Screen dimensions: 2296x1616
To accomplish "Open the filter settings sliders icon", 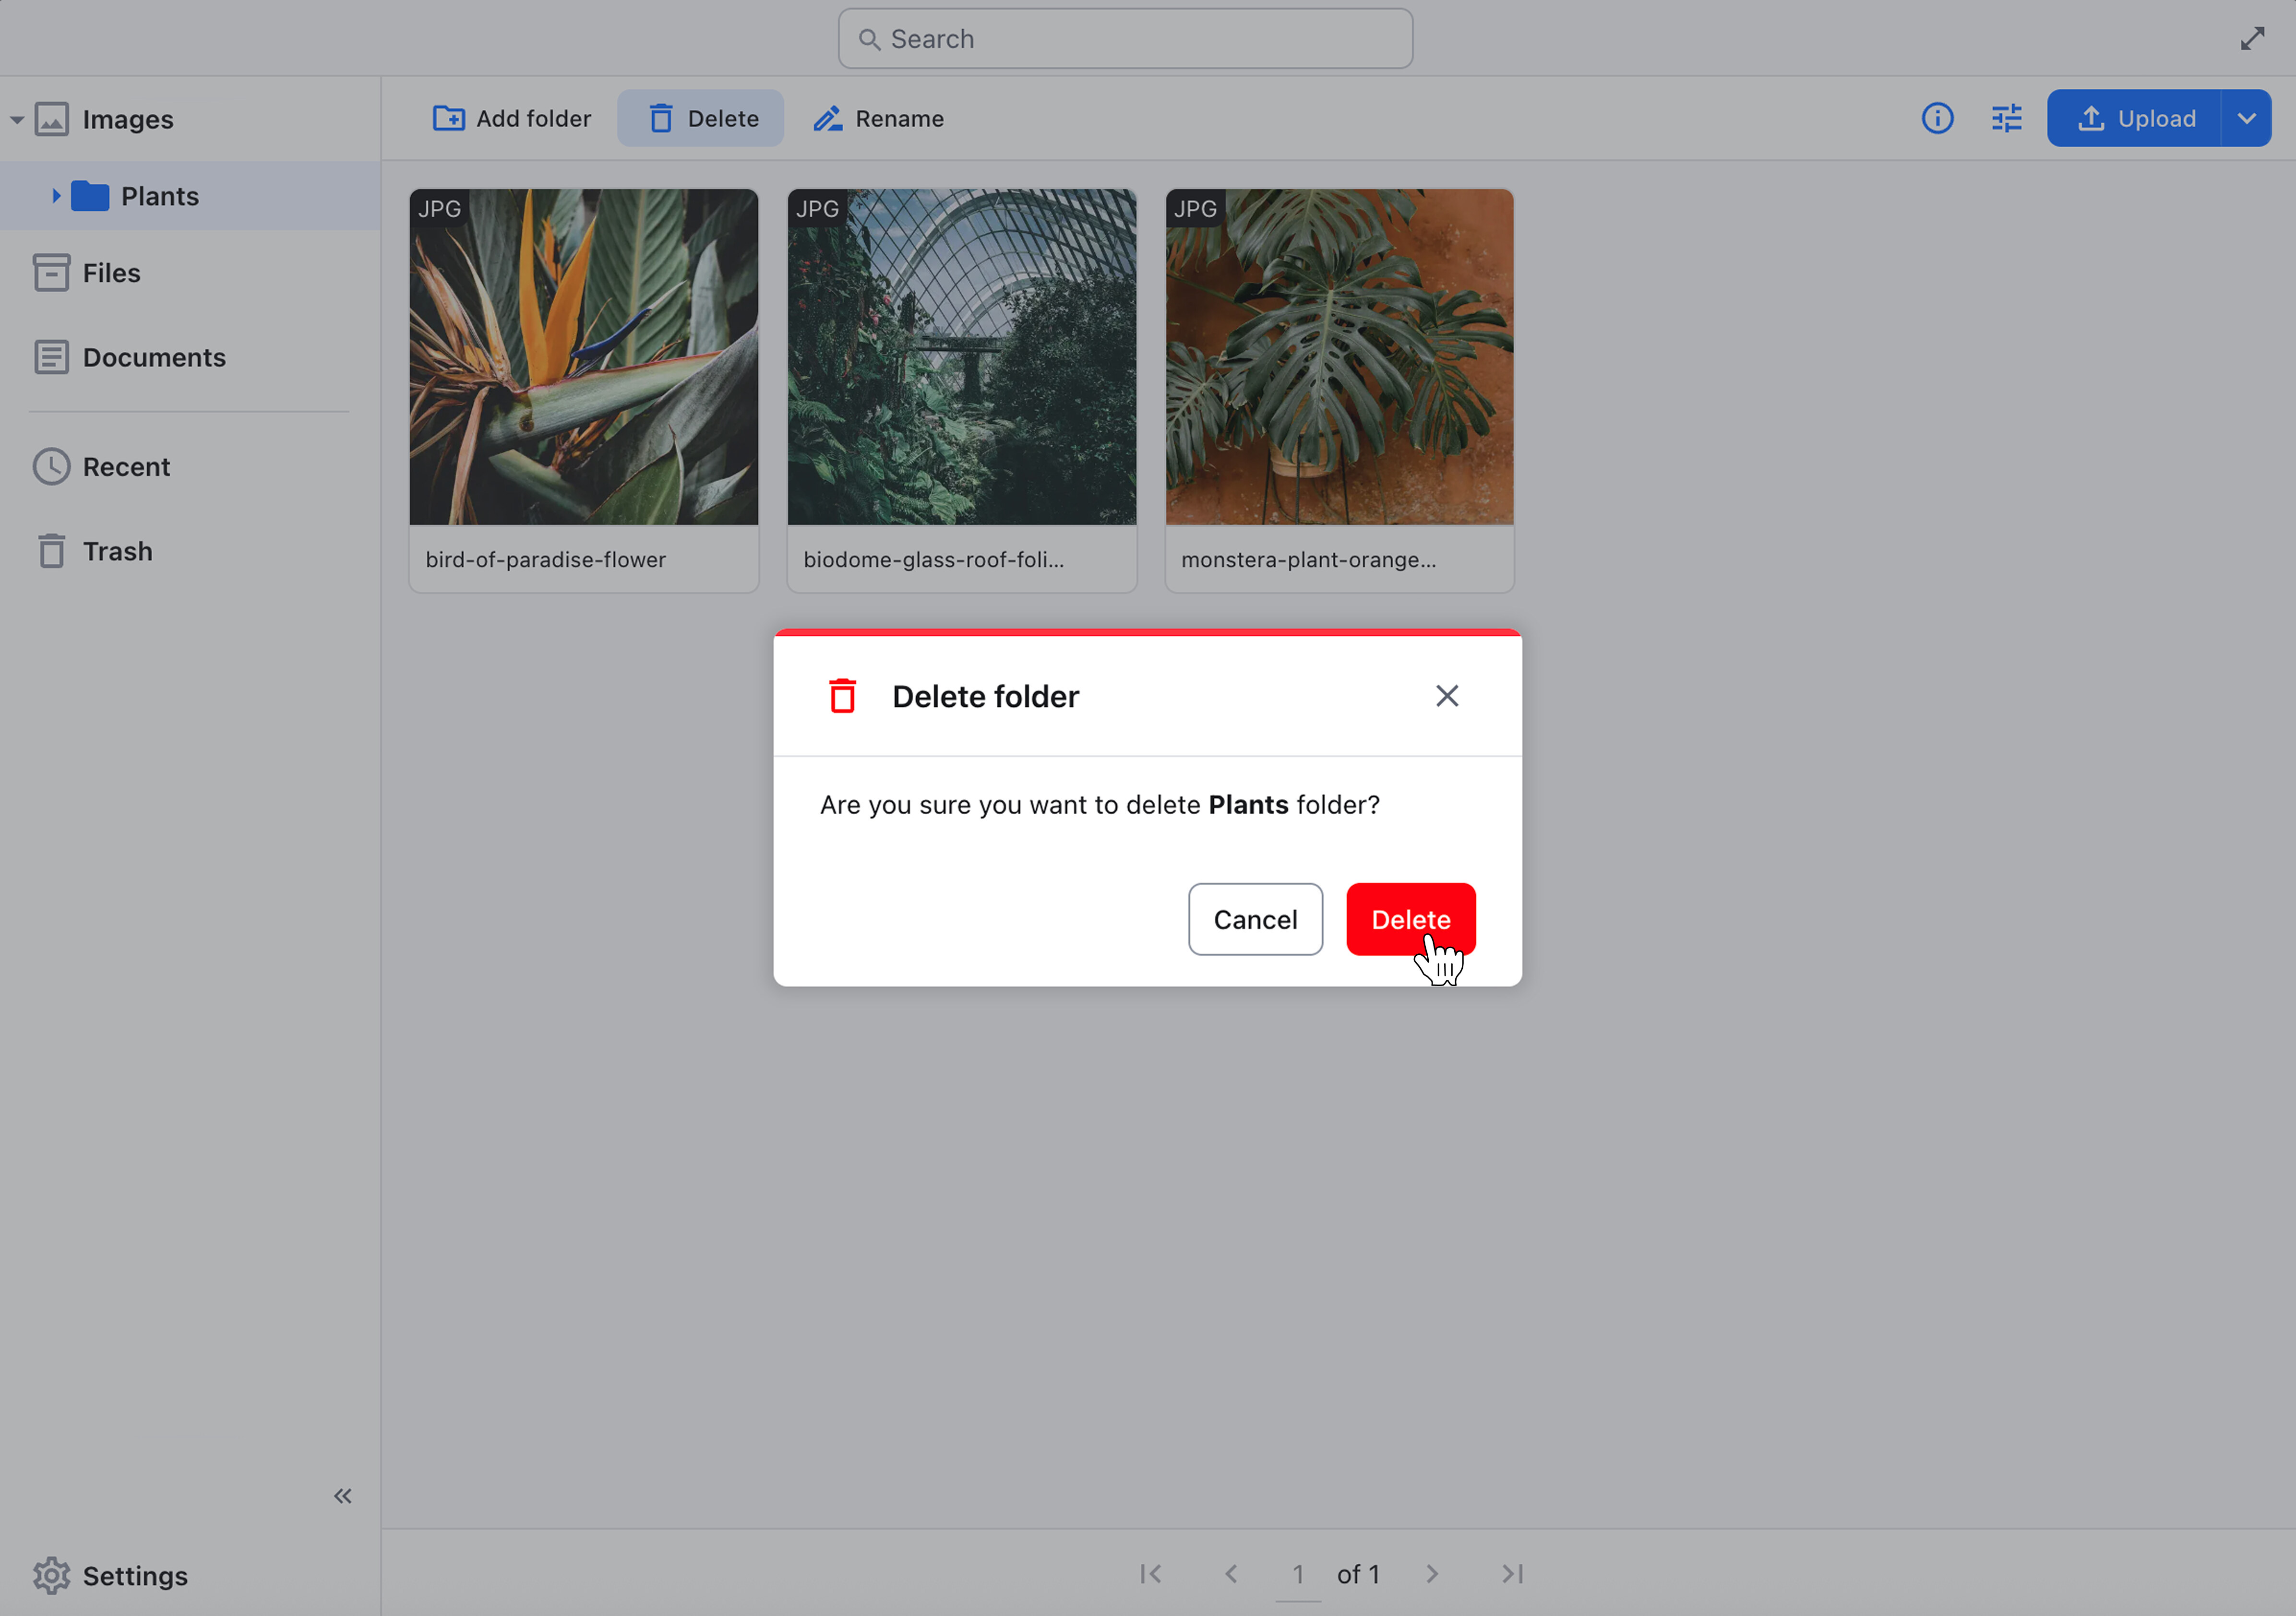I will pos(2006,118).
